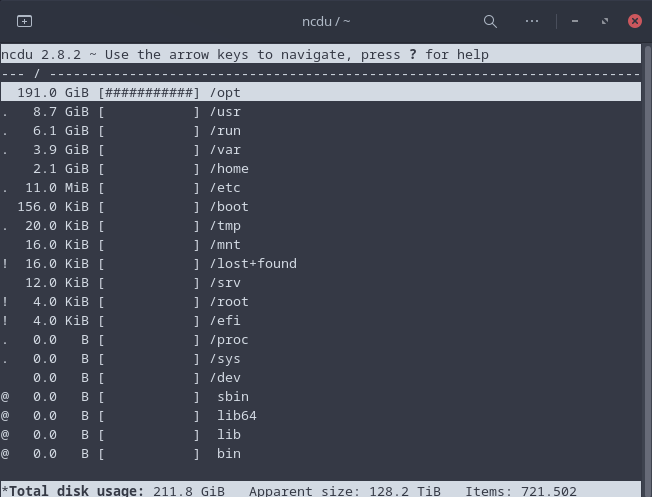Click the /run directory entry
The height and width of the screenshot is (497, 652).
point(225,131)
